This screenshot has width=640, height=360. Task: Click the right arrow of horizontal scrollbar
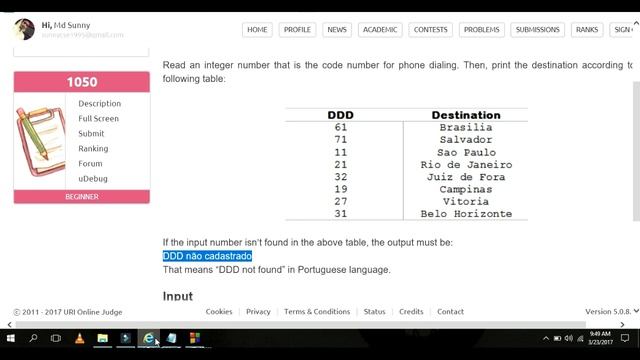click(622, 325)
